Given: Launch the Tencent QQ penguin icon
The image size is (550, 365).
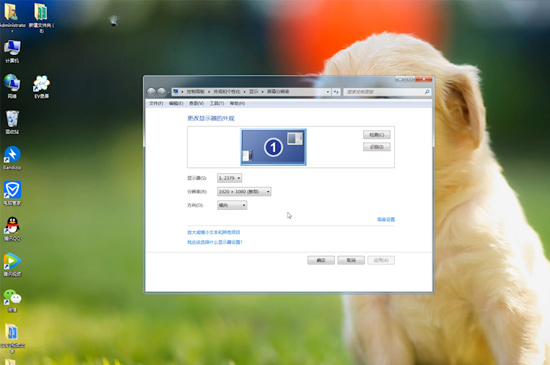Looking at the screenshot, I should (12, 229).
